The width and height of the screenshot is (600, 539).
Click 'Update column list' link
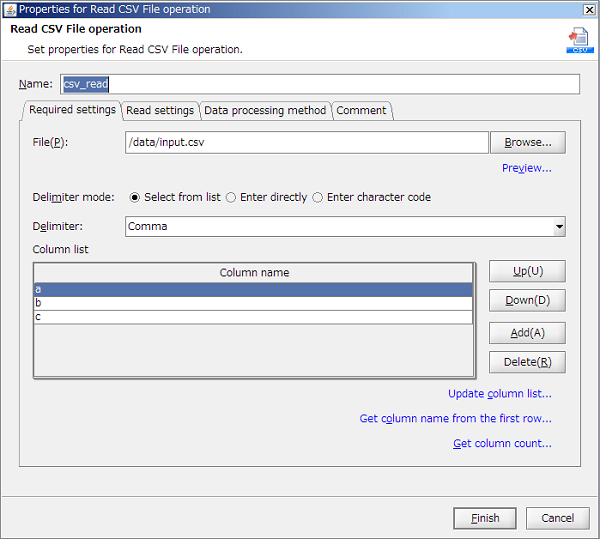point(499,394)
